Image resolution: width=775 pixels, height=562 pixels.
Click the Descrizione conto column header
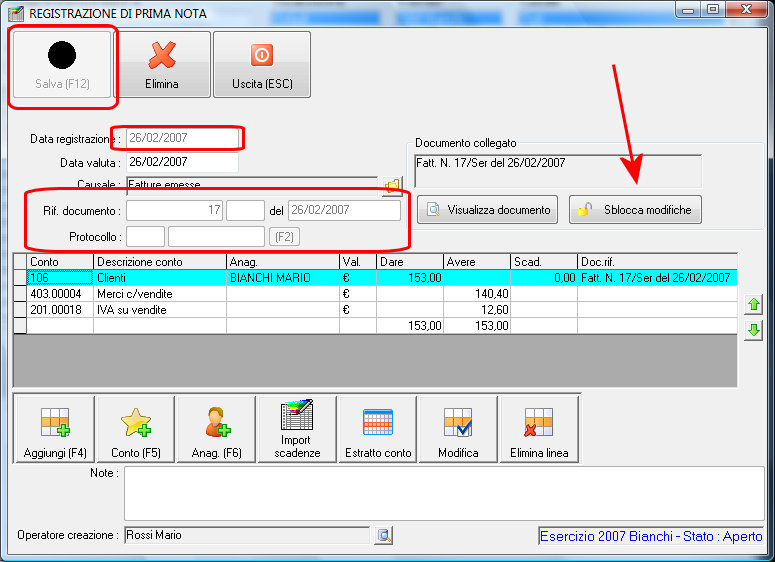(x=160, y=262)
